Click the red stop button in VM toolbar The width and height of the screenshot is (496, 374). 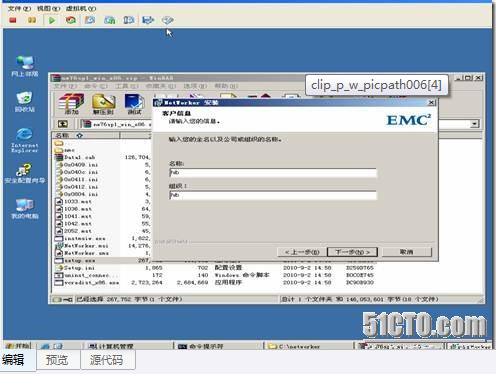(13, 21)
